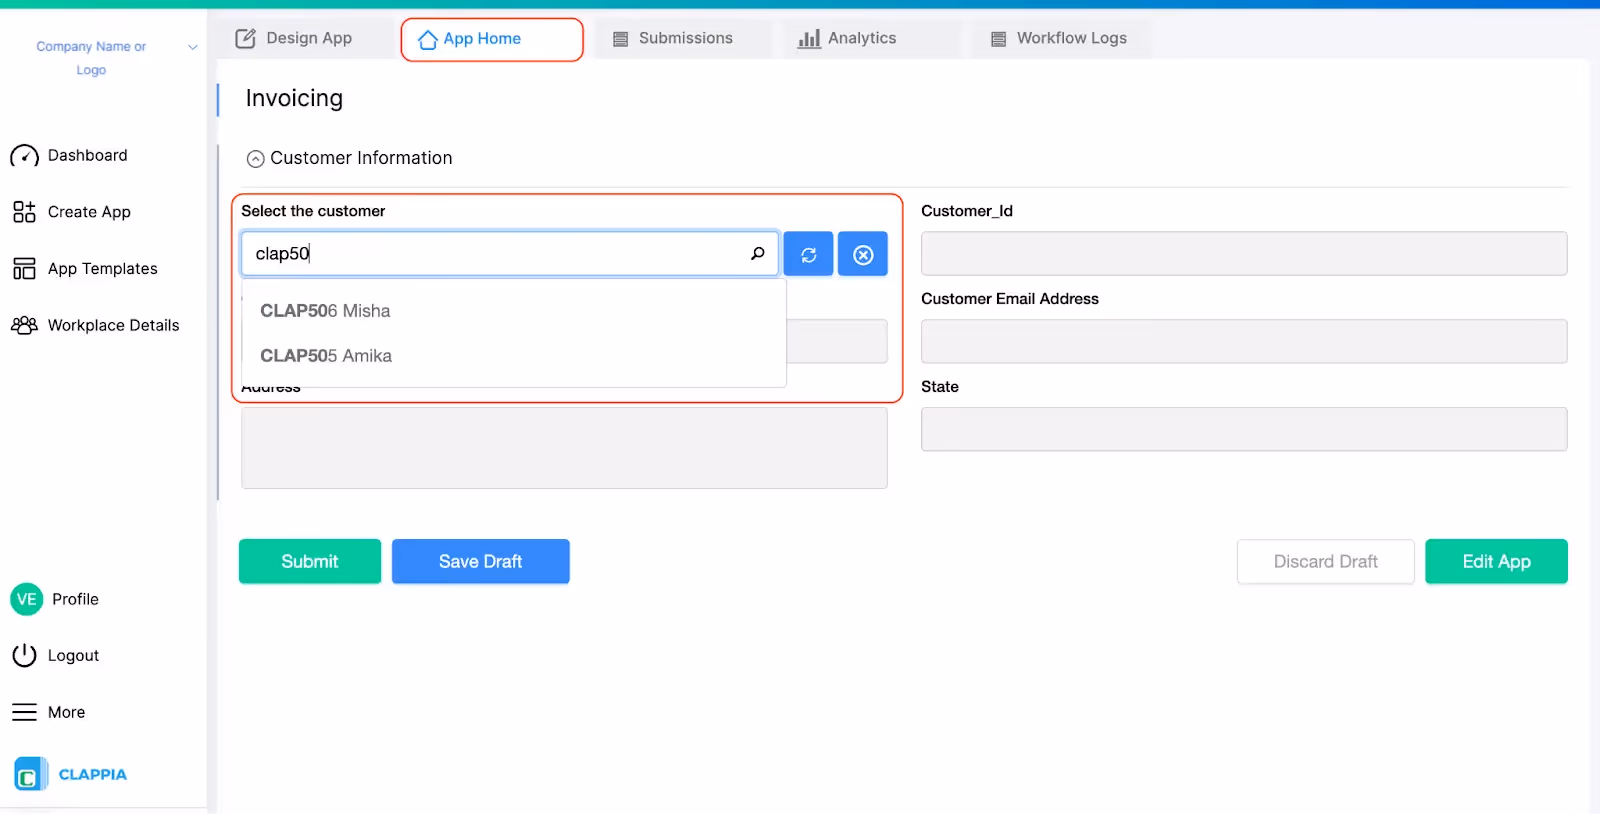Click the Submissions list icon
This screenshot has height=814, width=1600.
[x=620, y=39]
